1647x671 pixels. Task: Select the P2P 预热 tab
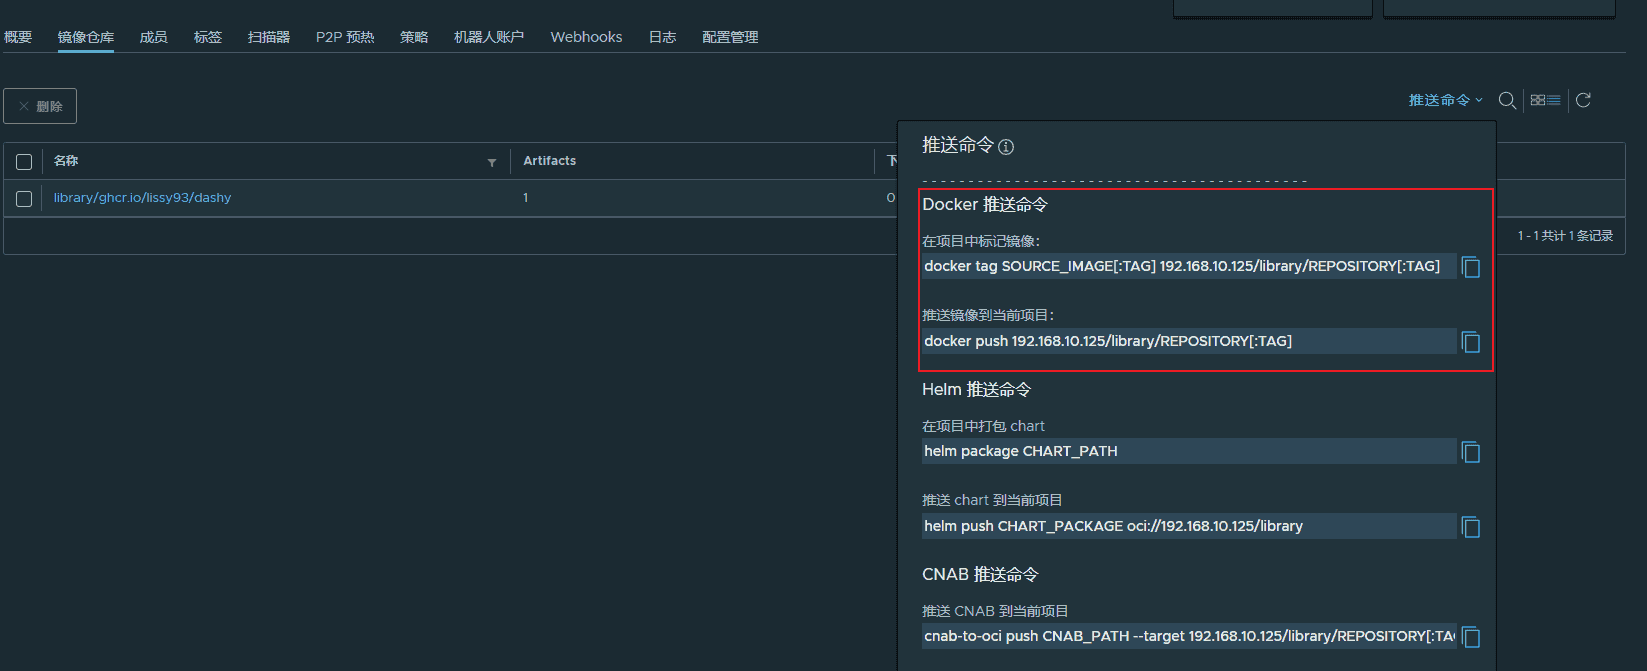click(x=345, y=37)
